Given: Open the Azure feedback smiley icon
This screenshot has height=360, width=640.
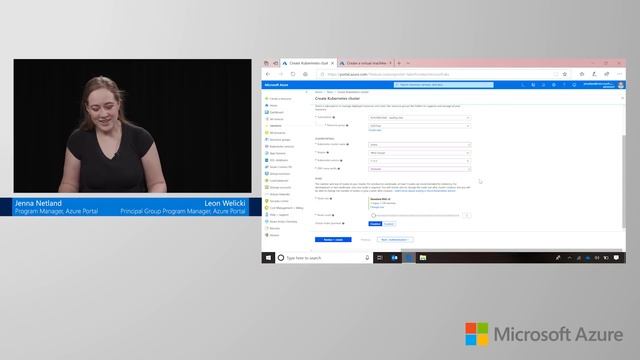Looking at the screenshot, I should [x=574, y=85].
